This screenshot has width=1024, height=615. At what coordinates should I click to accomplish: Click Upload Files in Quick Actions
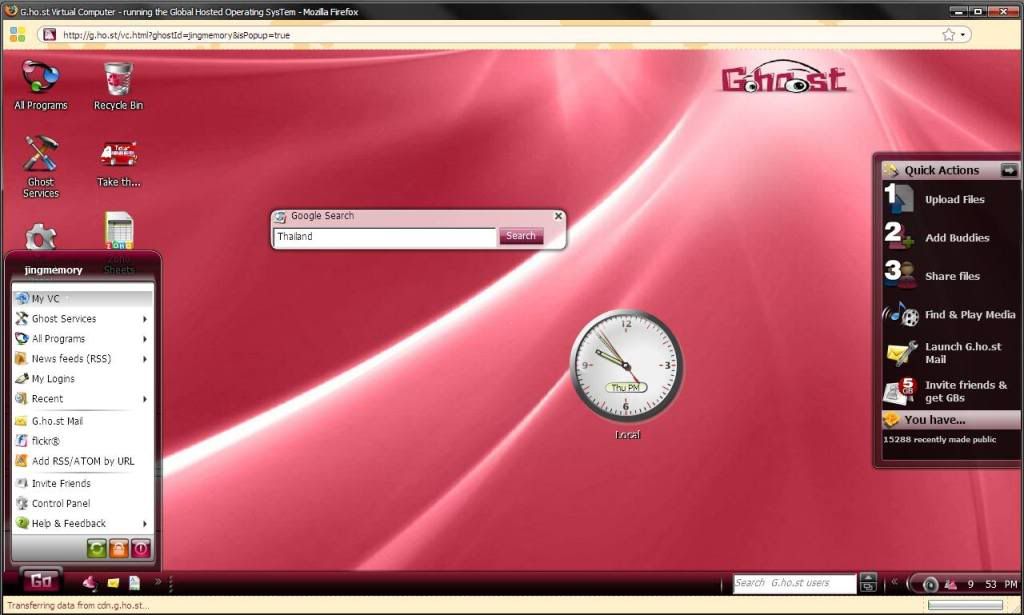click(954, 200)
